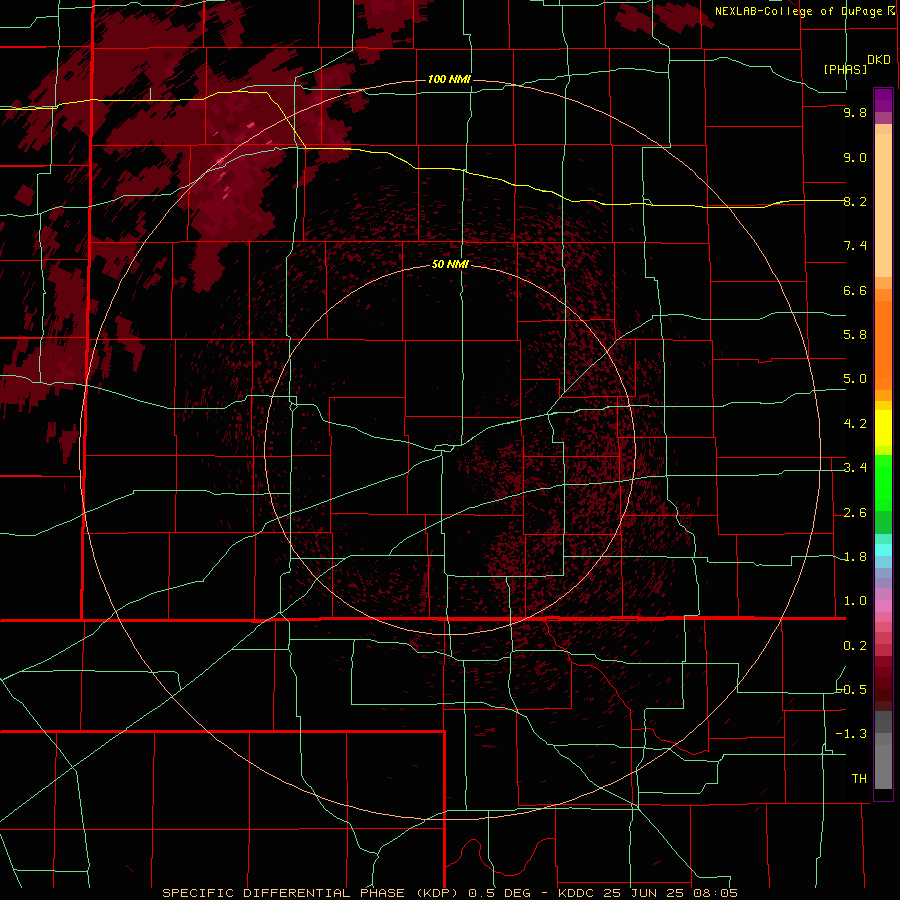Click the 2.6 value on the color scale
This screenshot has height=900, width=900.
(855, 513)
